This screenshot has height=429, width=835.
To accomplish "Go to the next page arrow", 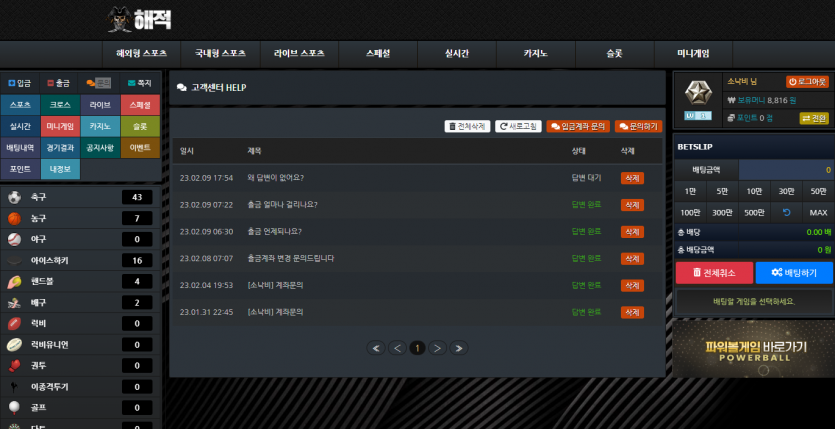I will pyautogui.click(x=437, y=348).
